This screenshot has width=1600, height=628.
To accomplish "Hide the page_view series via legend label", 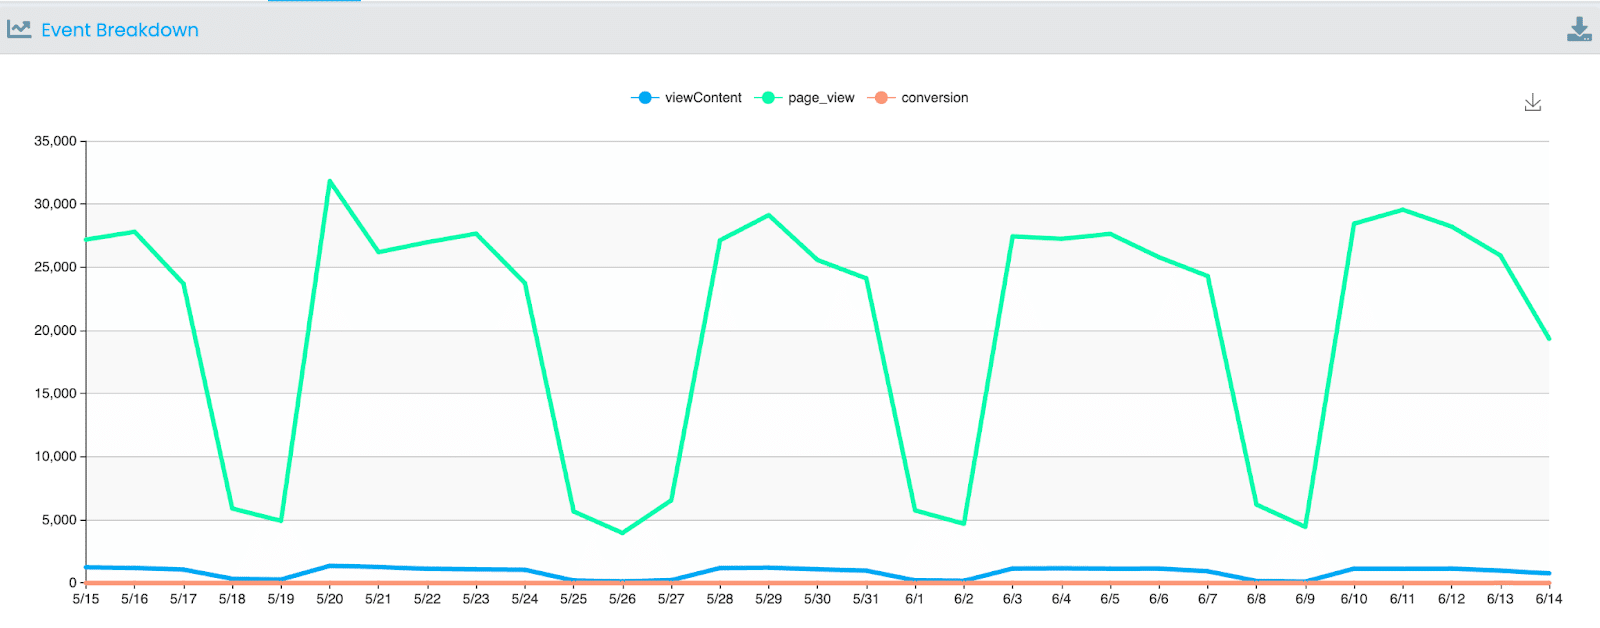I will [x=821, y=98].
